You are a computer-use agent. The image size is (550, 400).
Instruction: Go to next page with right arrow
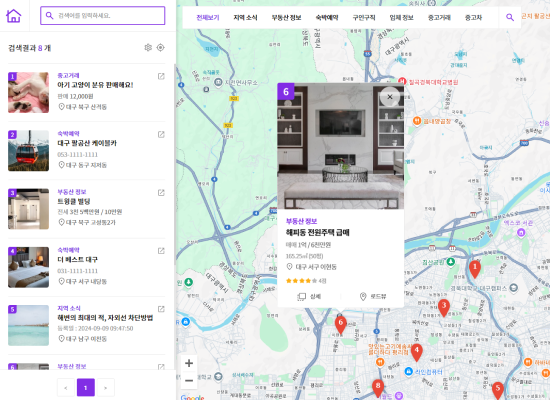click(106, 388)
